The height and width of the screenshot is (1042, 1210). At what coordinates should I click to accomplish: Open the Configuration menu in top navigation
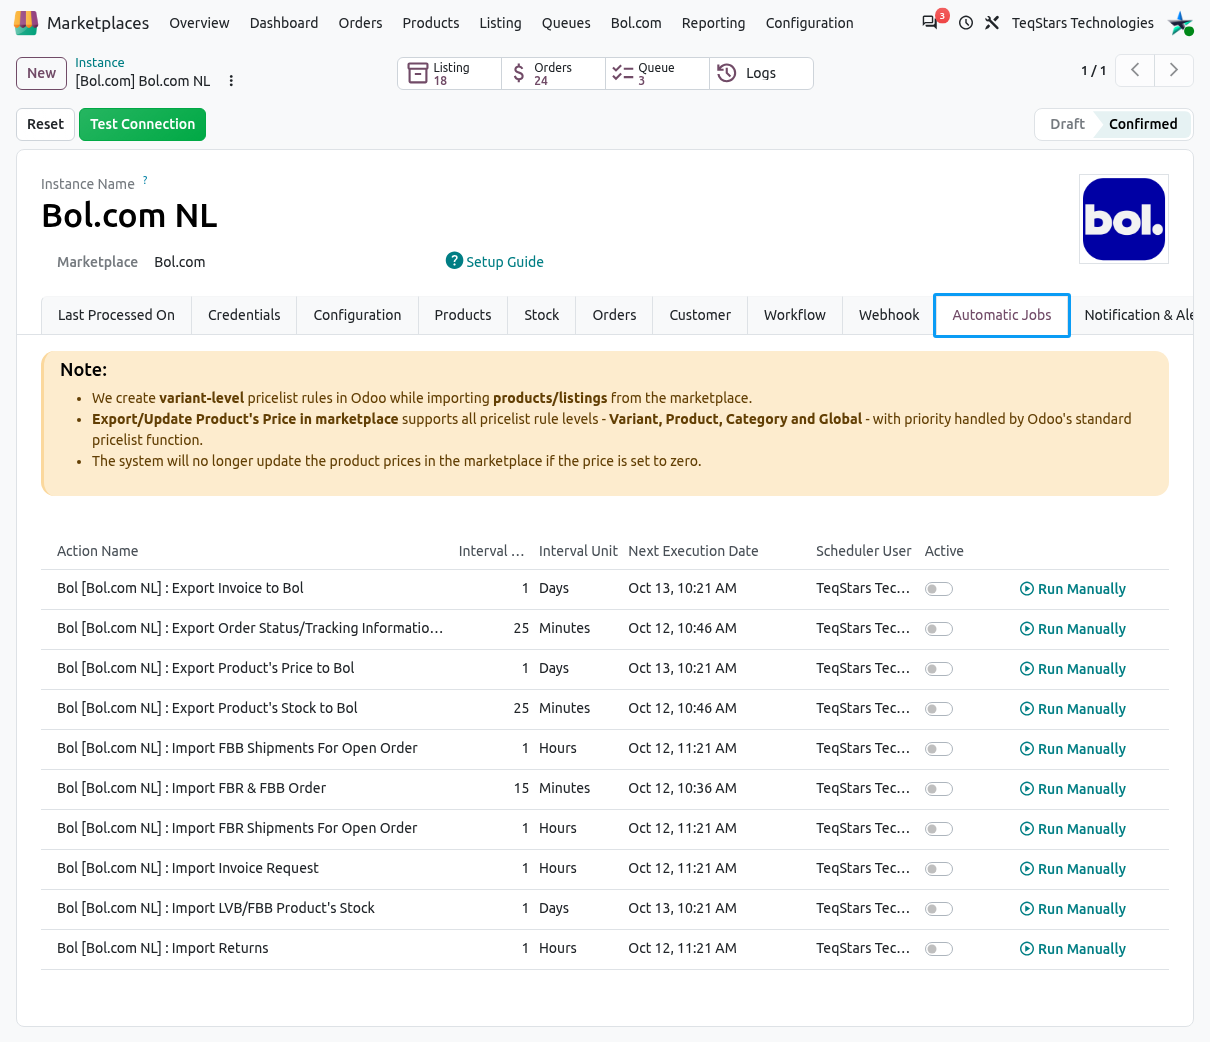(x=810, y=23)
